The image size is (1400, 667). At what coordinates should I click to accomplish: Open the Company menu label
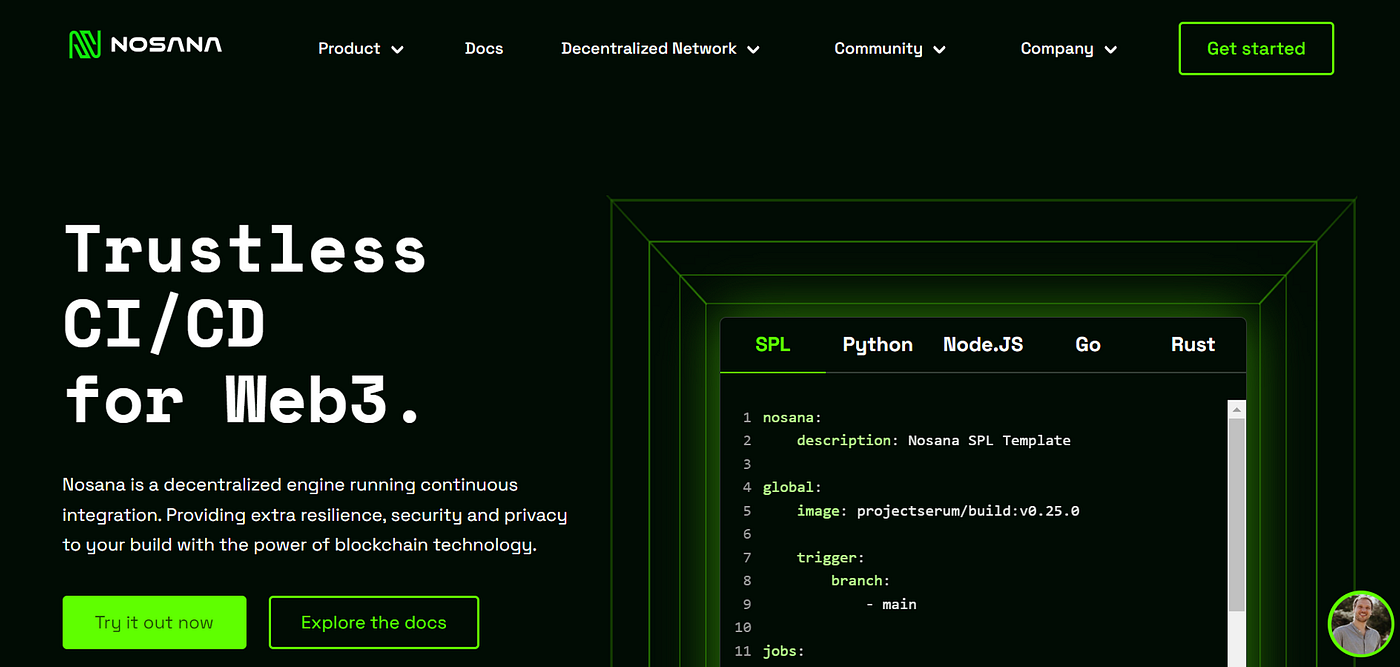[x=1057, y=48]
